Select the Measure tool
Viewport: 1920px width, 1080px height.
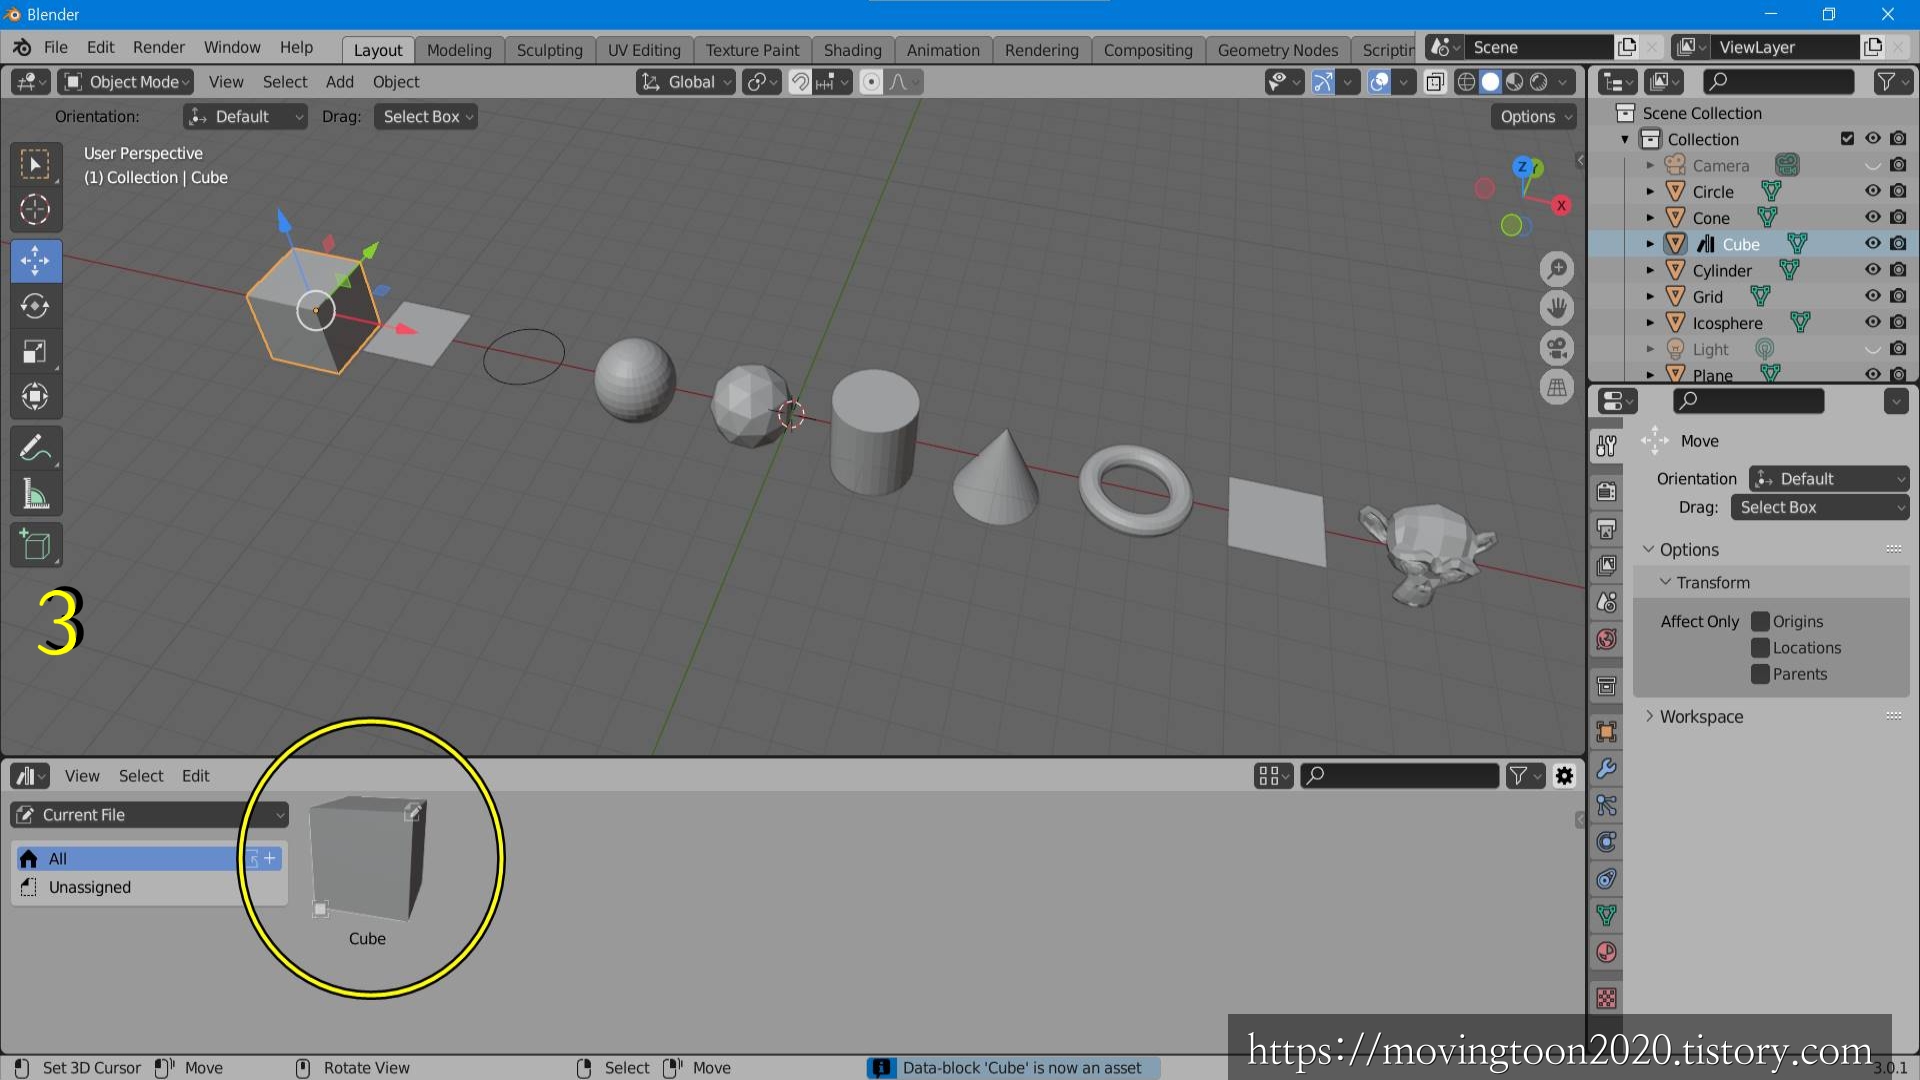pyautogui.click(x=35, y=494)
